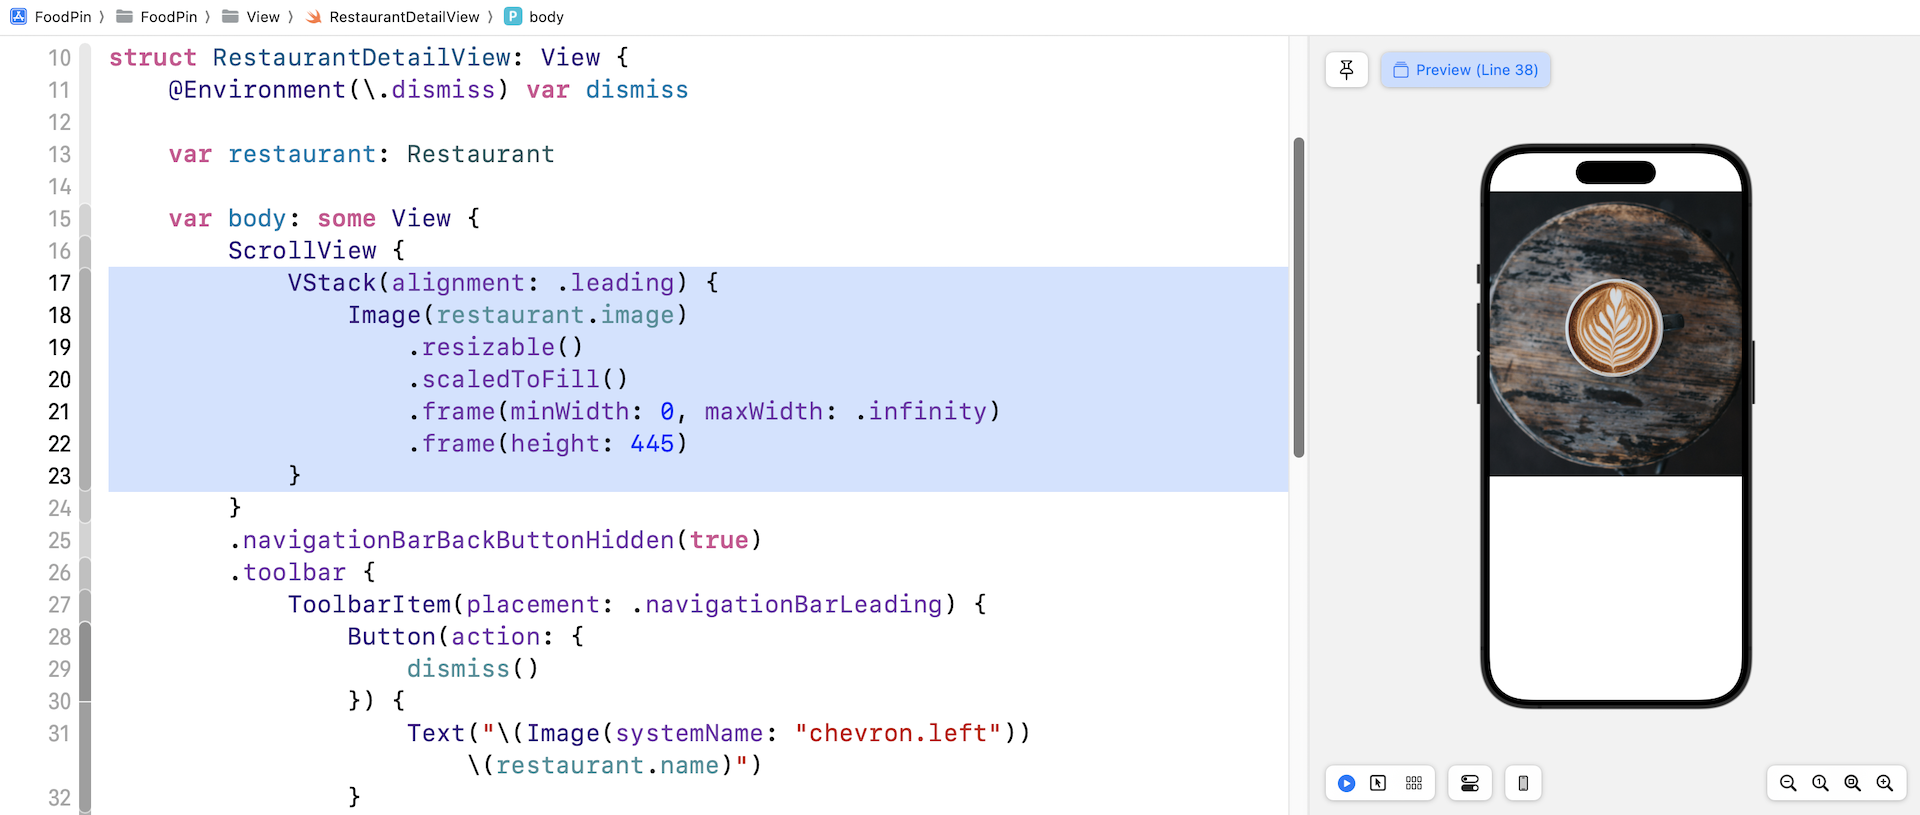Zoom preview to 100 percent
The height and width of the screenshot is (815, 1920).
click(1820, 783)
